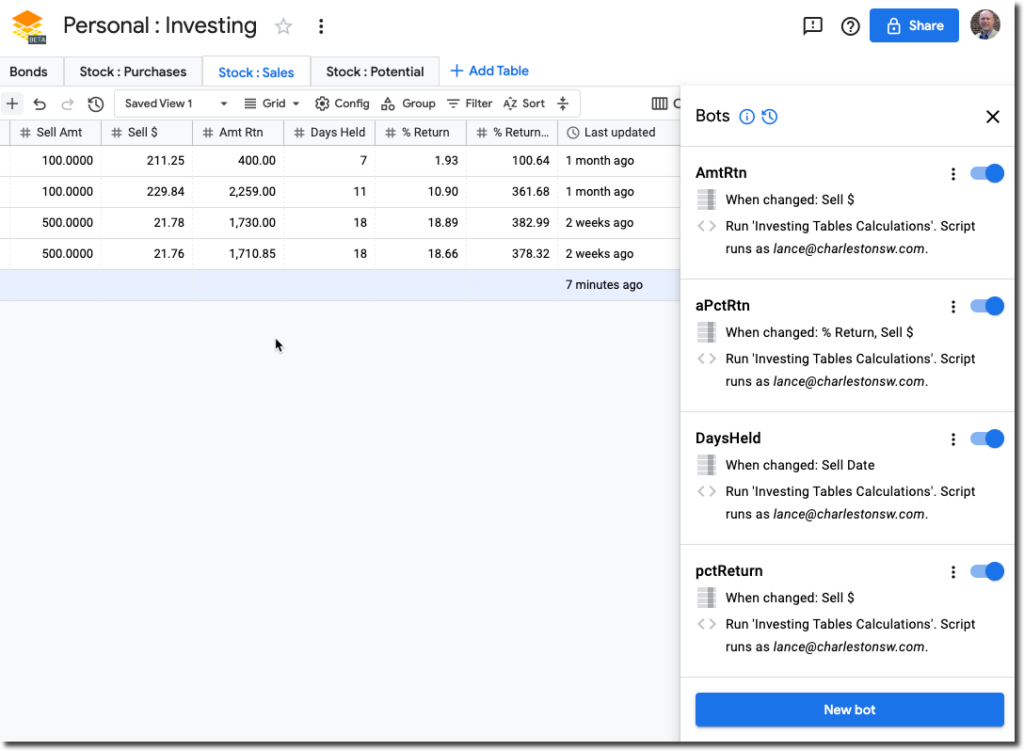Click the row height adjust icon
This screenshot has width=1024, height=751.
[563, 104]
